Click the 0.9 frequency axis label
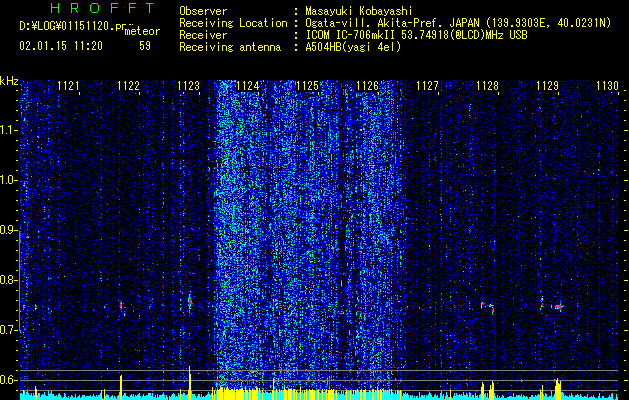Screen dimensions: 629x400 tap(9, 230)
